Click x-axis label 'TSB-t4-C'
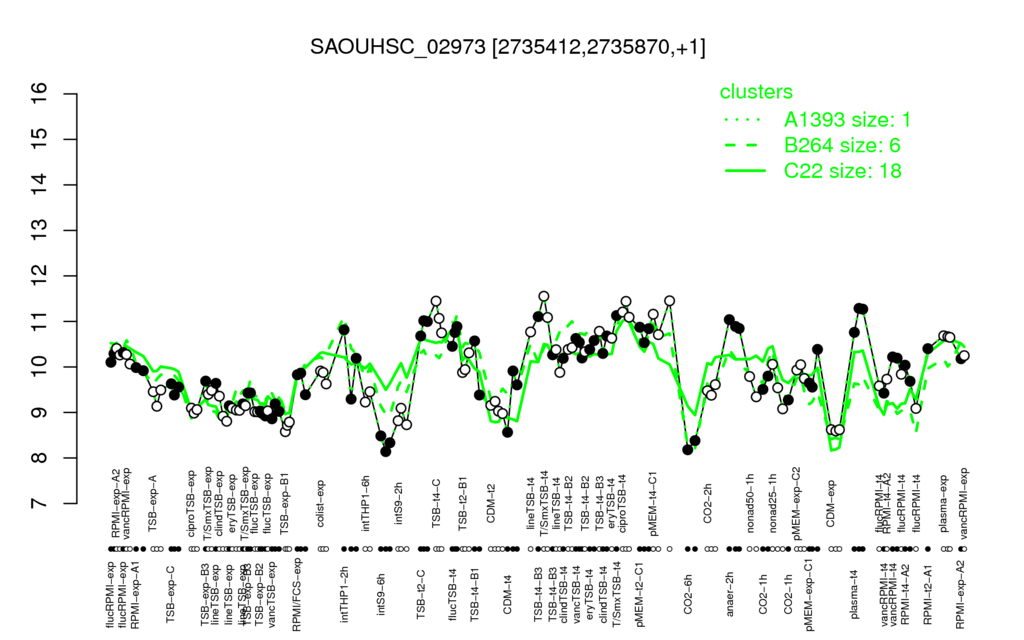Screen dimensions: 1024x640 coord(438,502)
